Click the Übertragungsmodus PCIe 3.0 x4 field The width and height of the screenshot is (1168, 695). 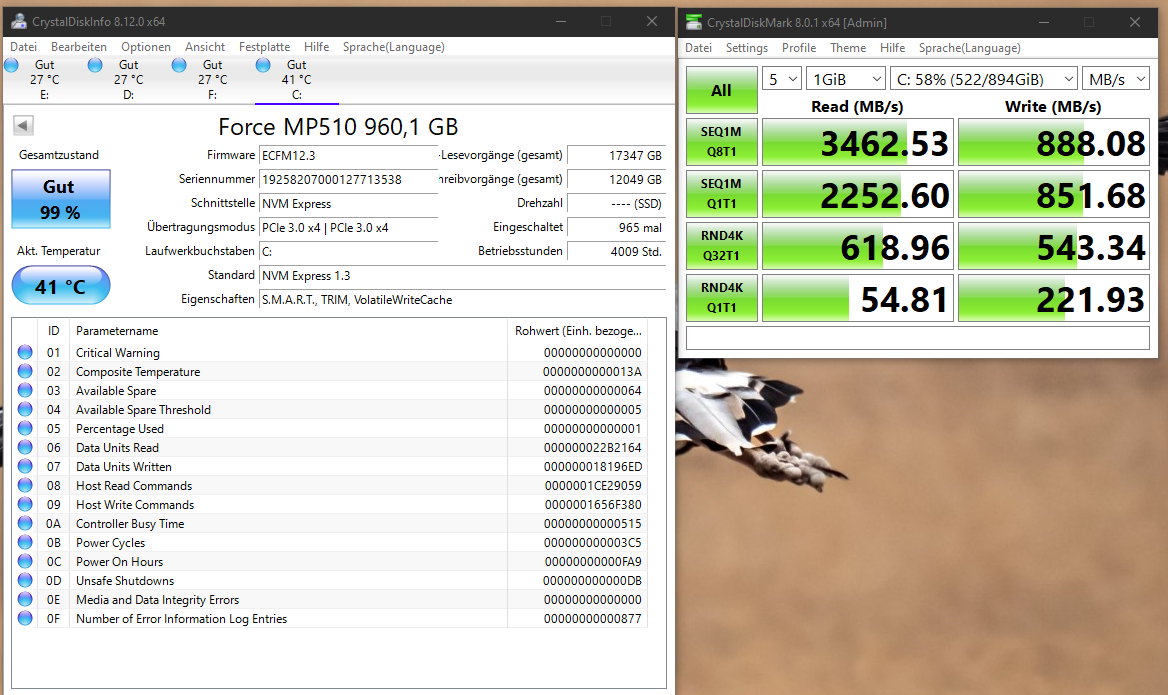(x=348, y=228)
